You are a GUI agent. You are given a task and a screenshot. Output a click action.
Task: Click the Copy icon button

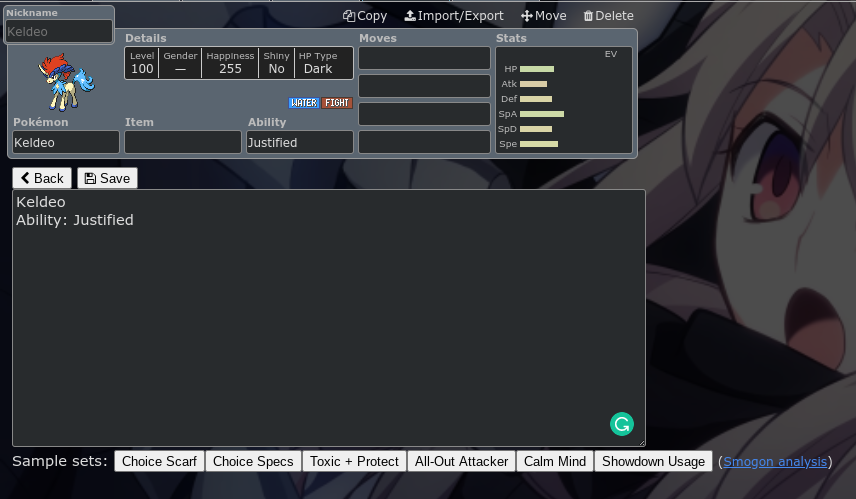click(x=365, y=16)
